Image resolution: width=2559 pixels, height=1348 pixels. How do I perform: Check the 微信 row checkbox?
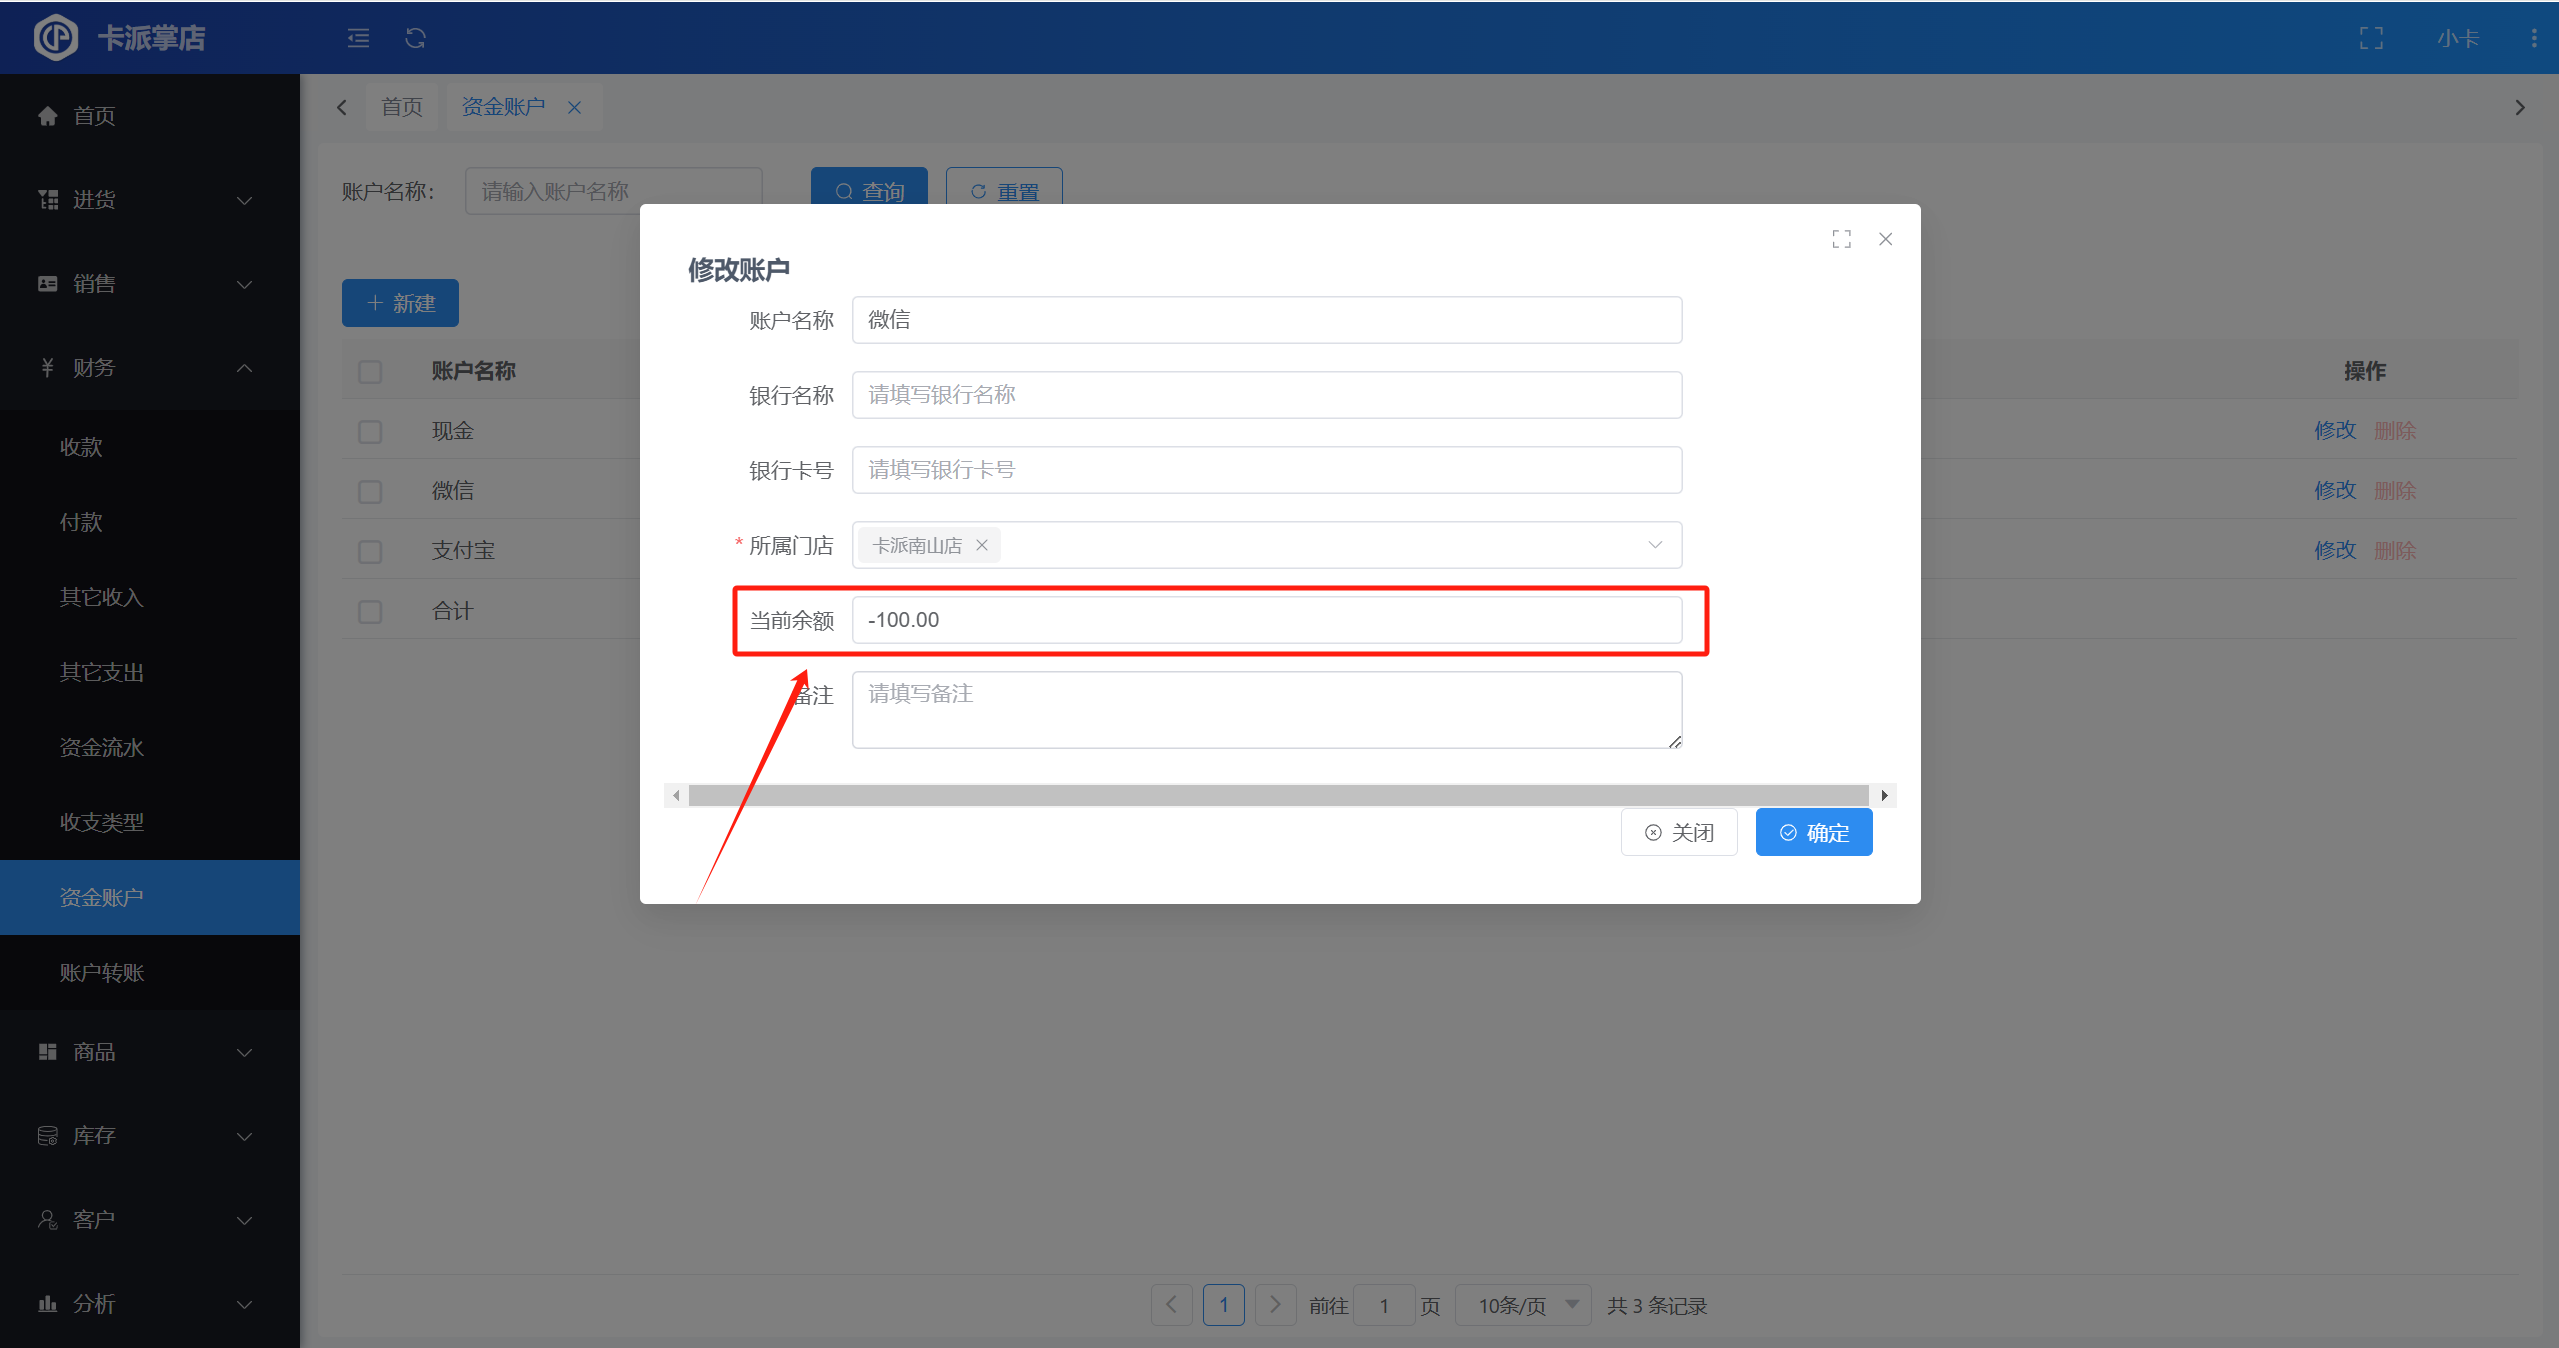point(370,491)
